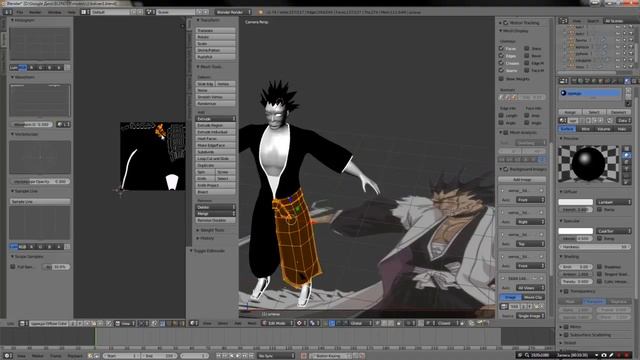Open the File menu
This screenshot has height=360, width=640.
(20, 12)
